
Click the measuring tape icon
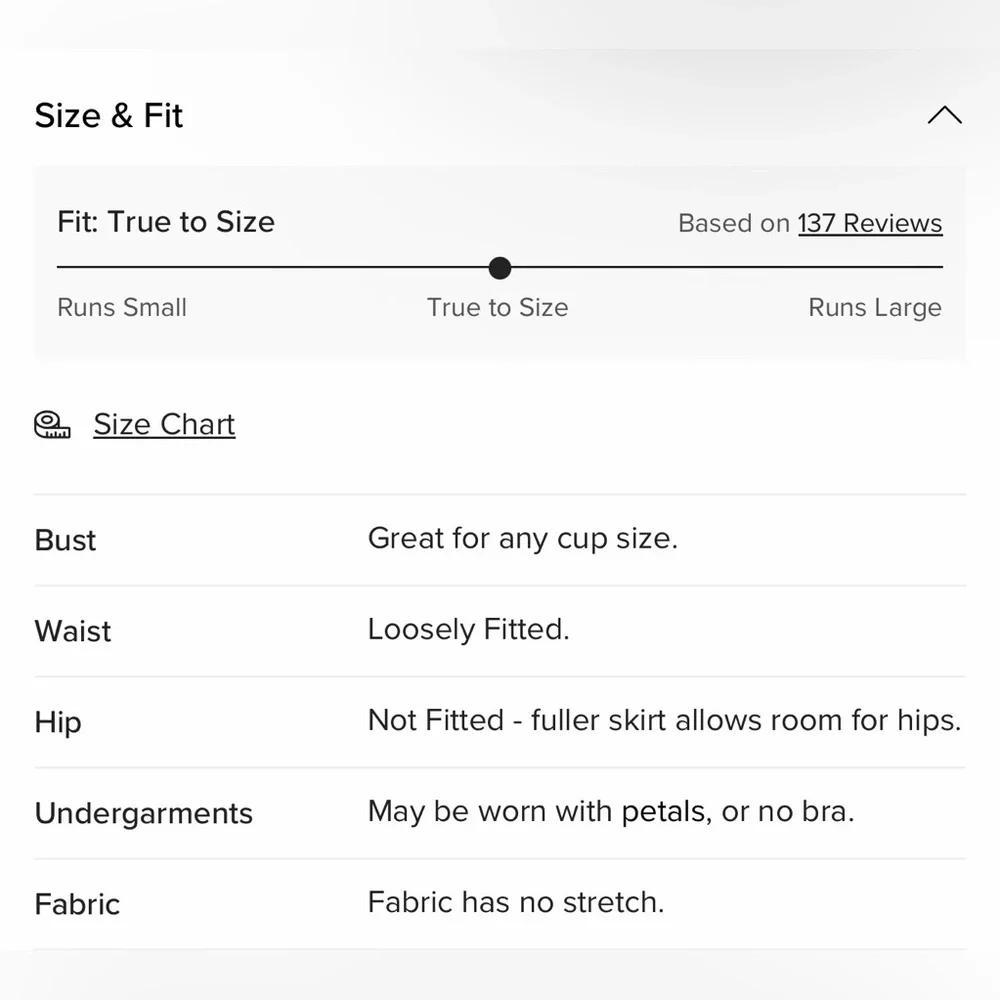coord(53,425)
